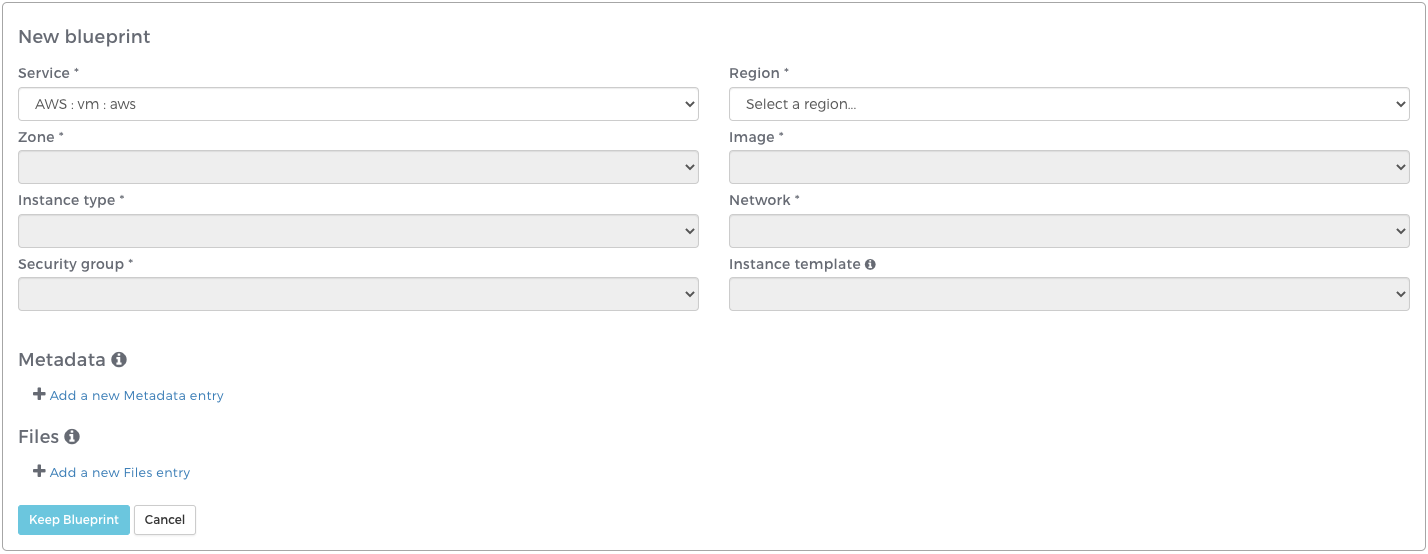
Task: Click the Metadata section heading
Action: 62,360
